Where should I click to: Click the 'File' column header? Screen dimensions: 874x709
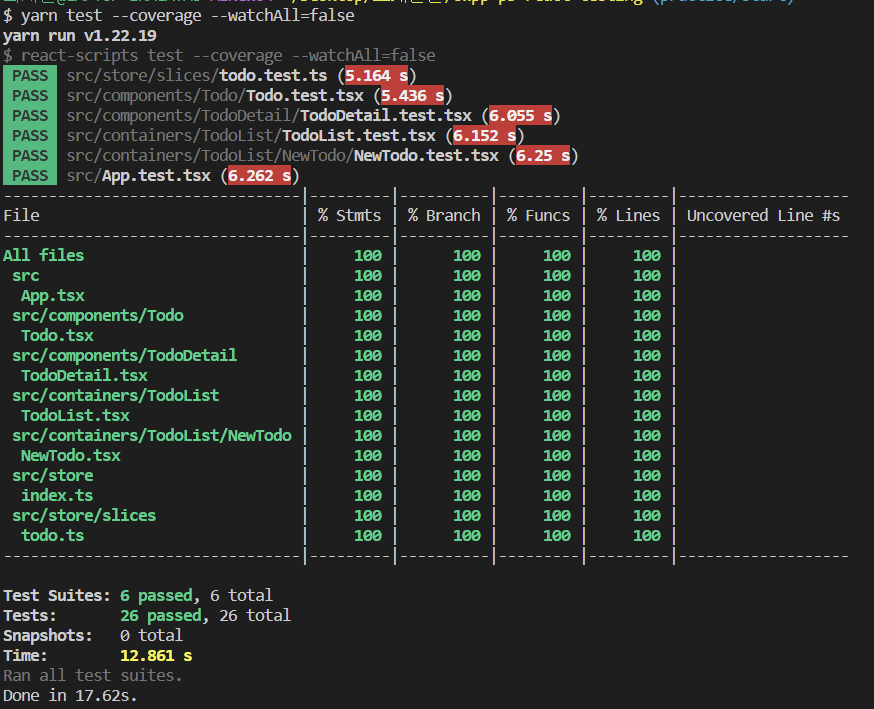tap(21, 216)
